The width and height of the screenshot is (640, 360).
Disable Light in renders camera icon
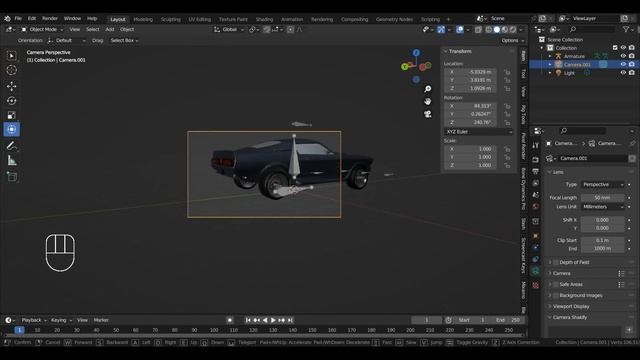pyautogui.click(x=632, y=73)
